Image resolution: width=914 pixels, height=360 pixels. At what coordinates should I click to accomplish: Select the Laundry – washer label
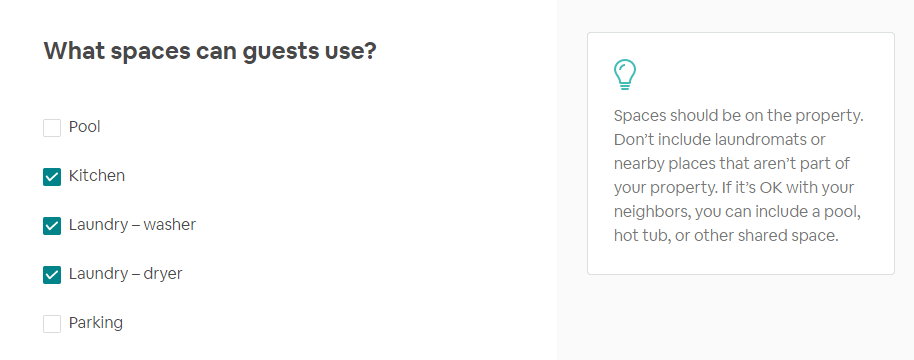(132, 224)
